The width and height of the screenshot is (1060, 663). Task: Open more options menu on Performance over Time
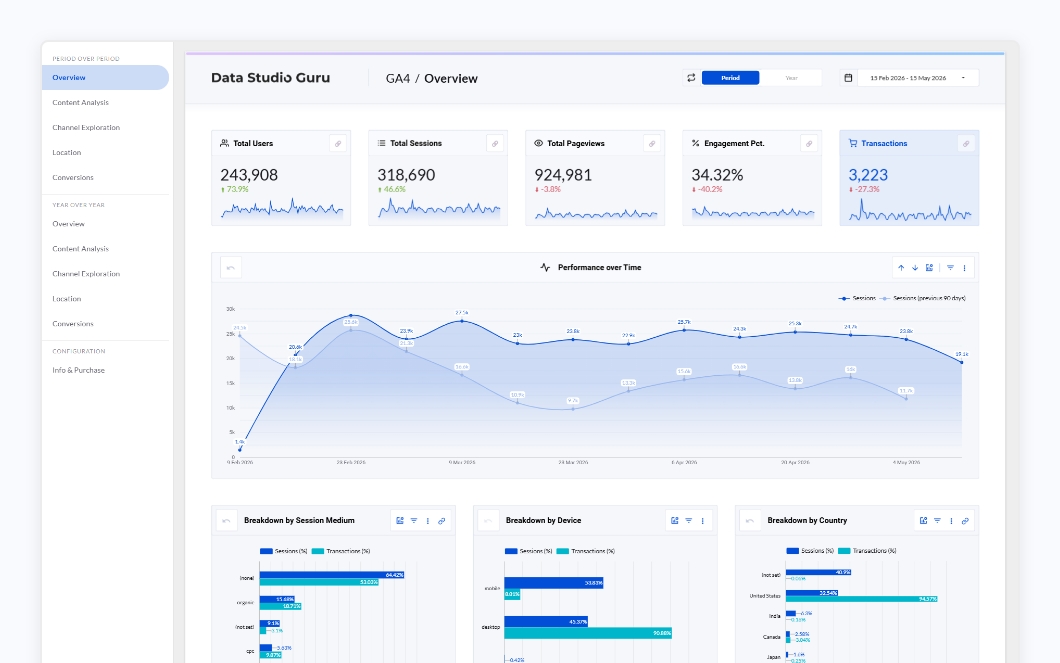(x=964, y=268)
